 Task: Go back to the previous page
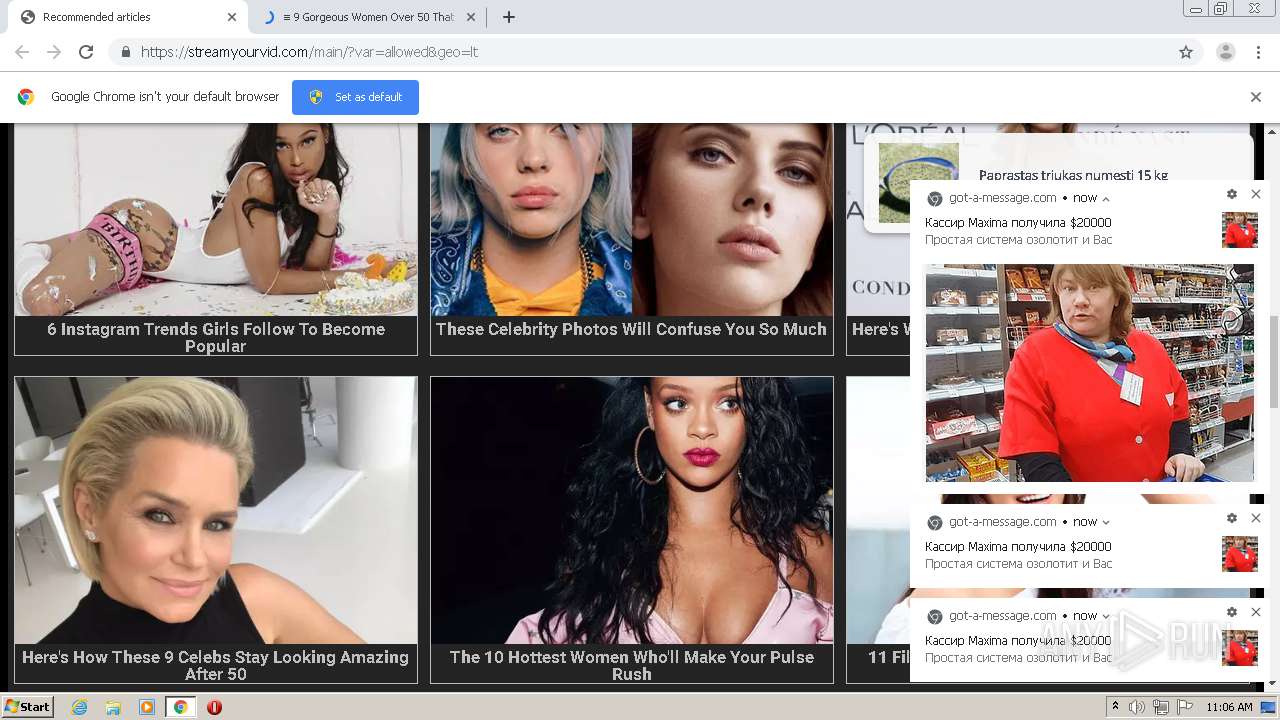point(22,52)
